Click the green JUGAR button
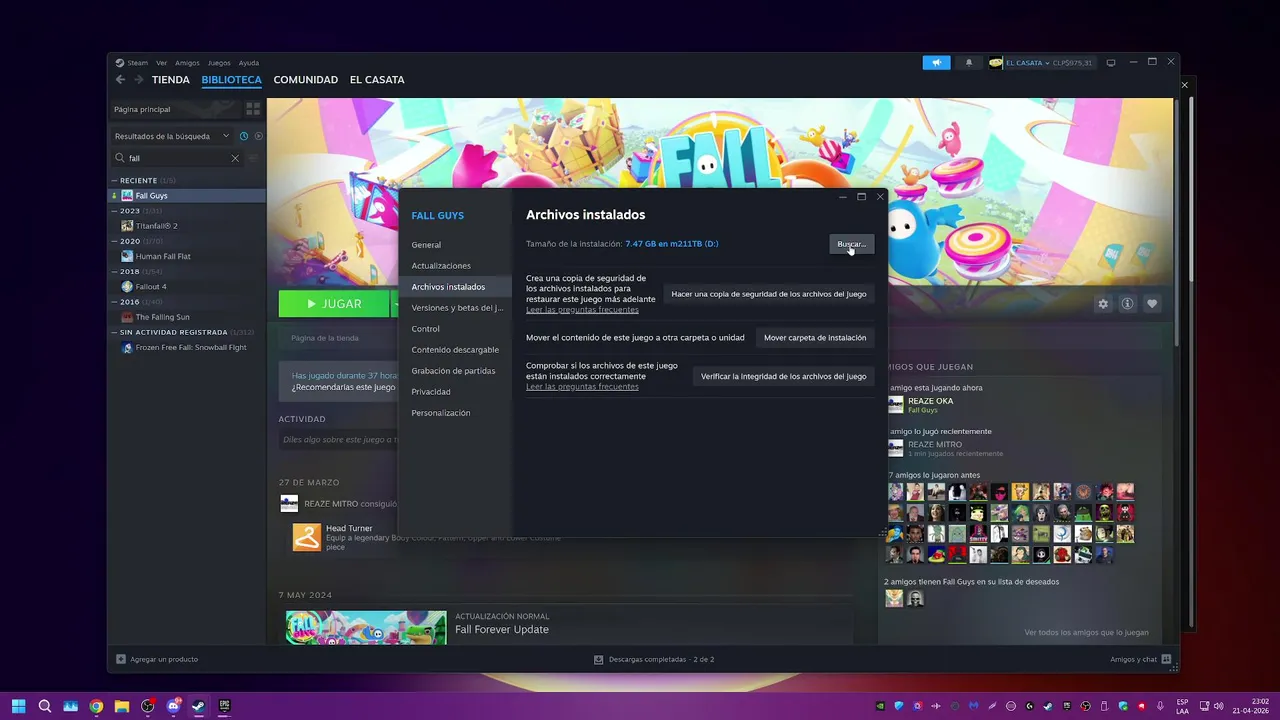The width and height of the screenshot is (1280, 720). (334, 304)
